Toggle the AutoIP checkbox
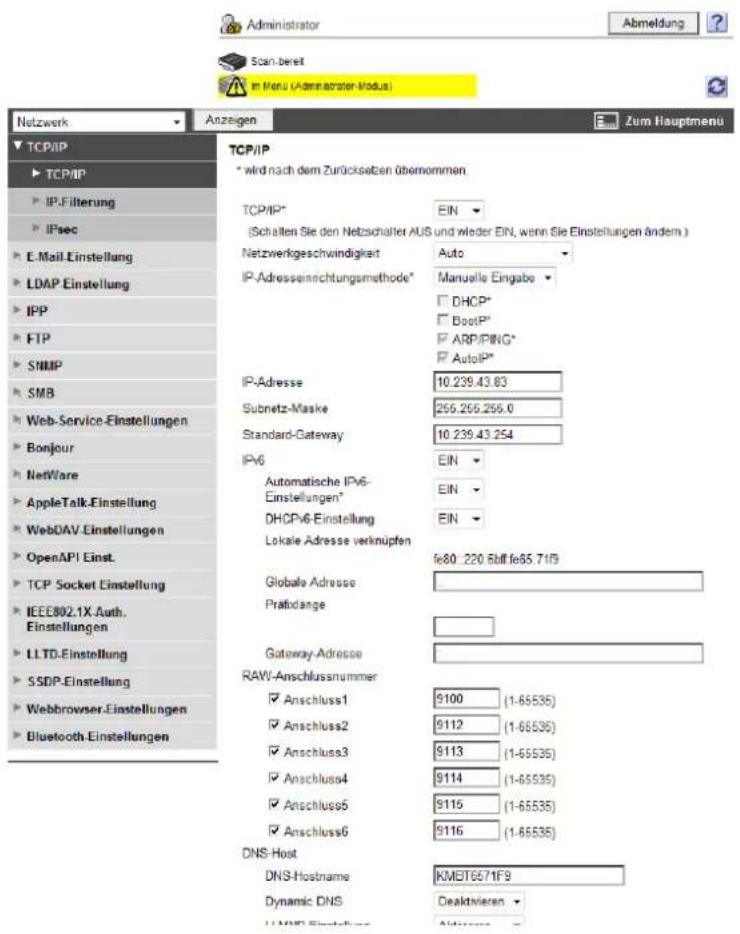Screen dimensions: 740x934 [x=443, y=357]
